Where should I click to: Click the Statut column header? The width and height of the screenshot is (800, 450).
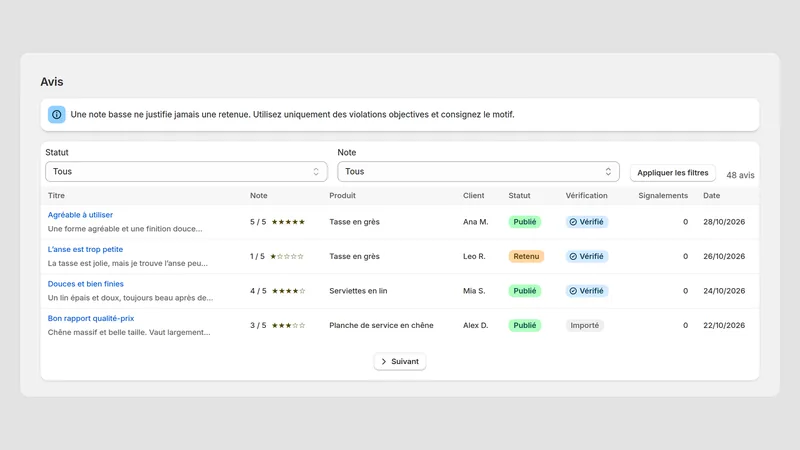tap(519, 195)
